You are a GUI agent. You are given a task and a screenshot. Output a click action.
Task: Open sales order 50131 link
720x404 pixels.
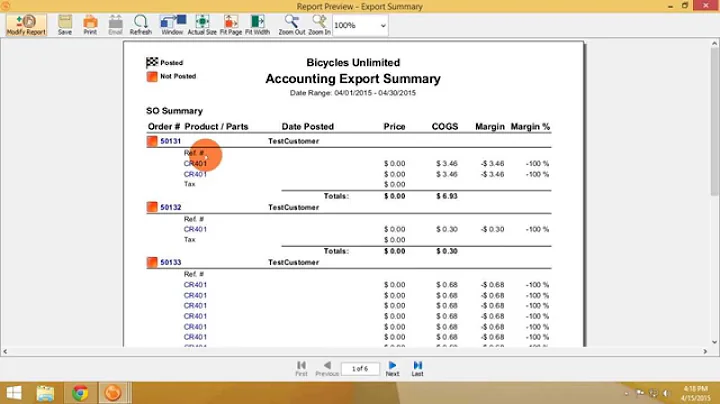(170, 141)
